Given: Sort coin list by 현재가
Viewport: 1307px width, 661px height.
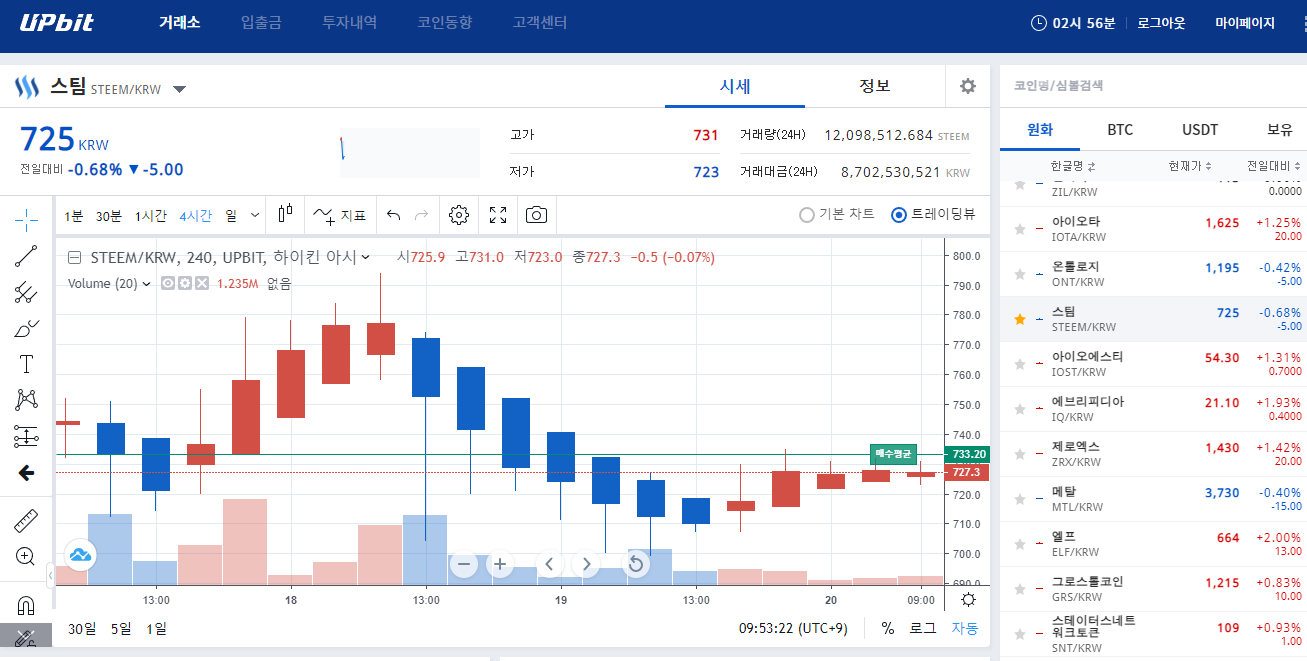Looking at the screenshot, I should pyautogui.click(x=1190, y=166).
